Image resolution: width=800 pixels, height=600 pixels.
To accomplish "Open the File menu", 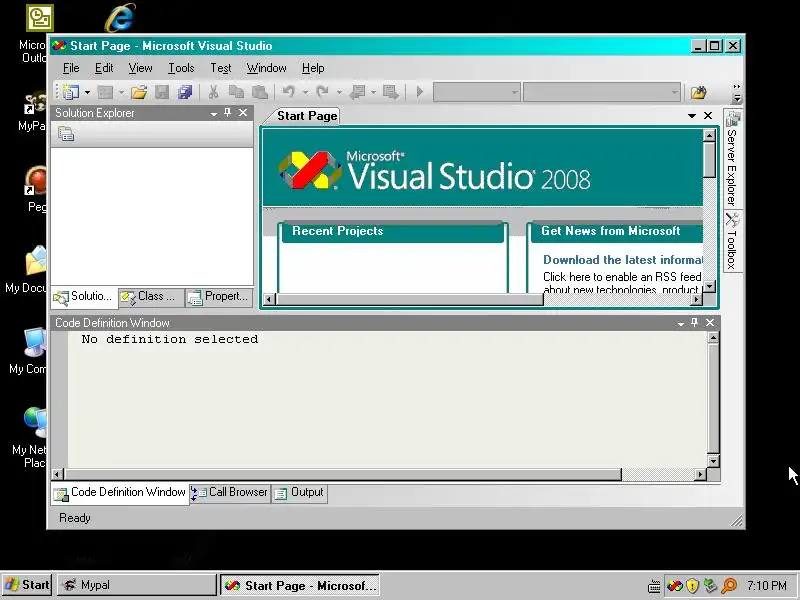I will pyautogui.click(x=71, y=68).
